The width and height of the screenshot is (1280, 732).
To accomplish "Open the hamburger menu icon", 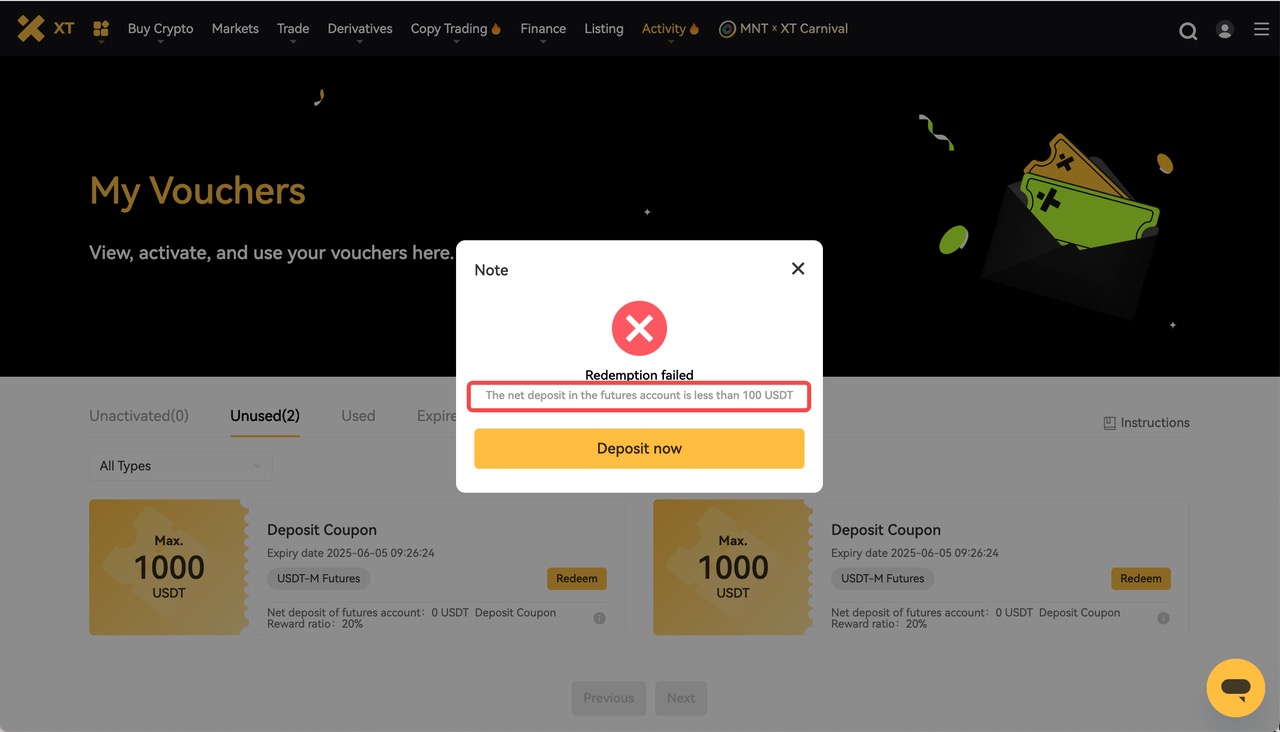I will (1261, 30).
